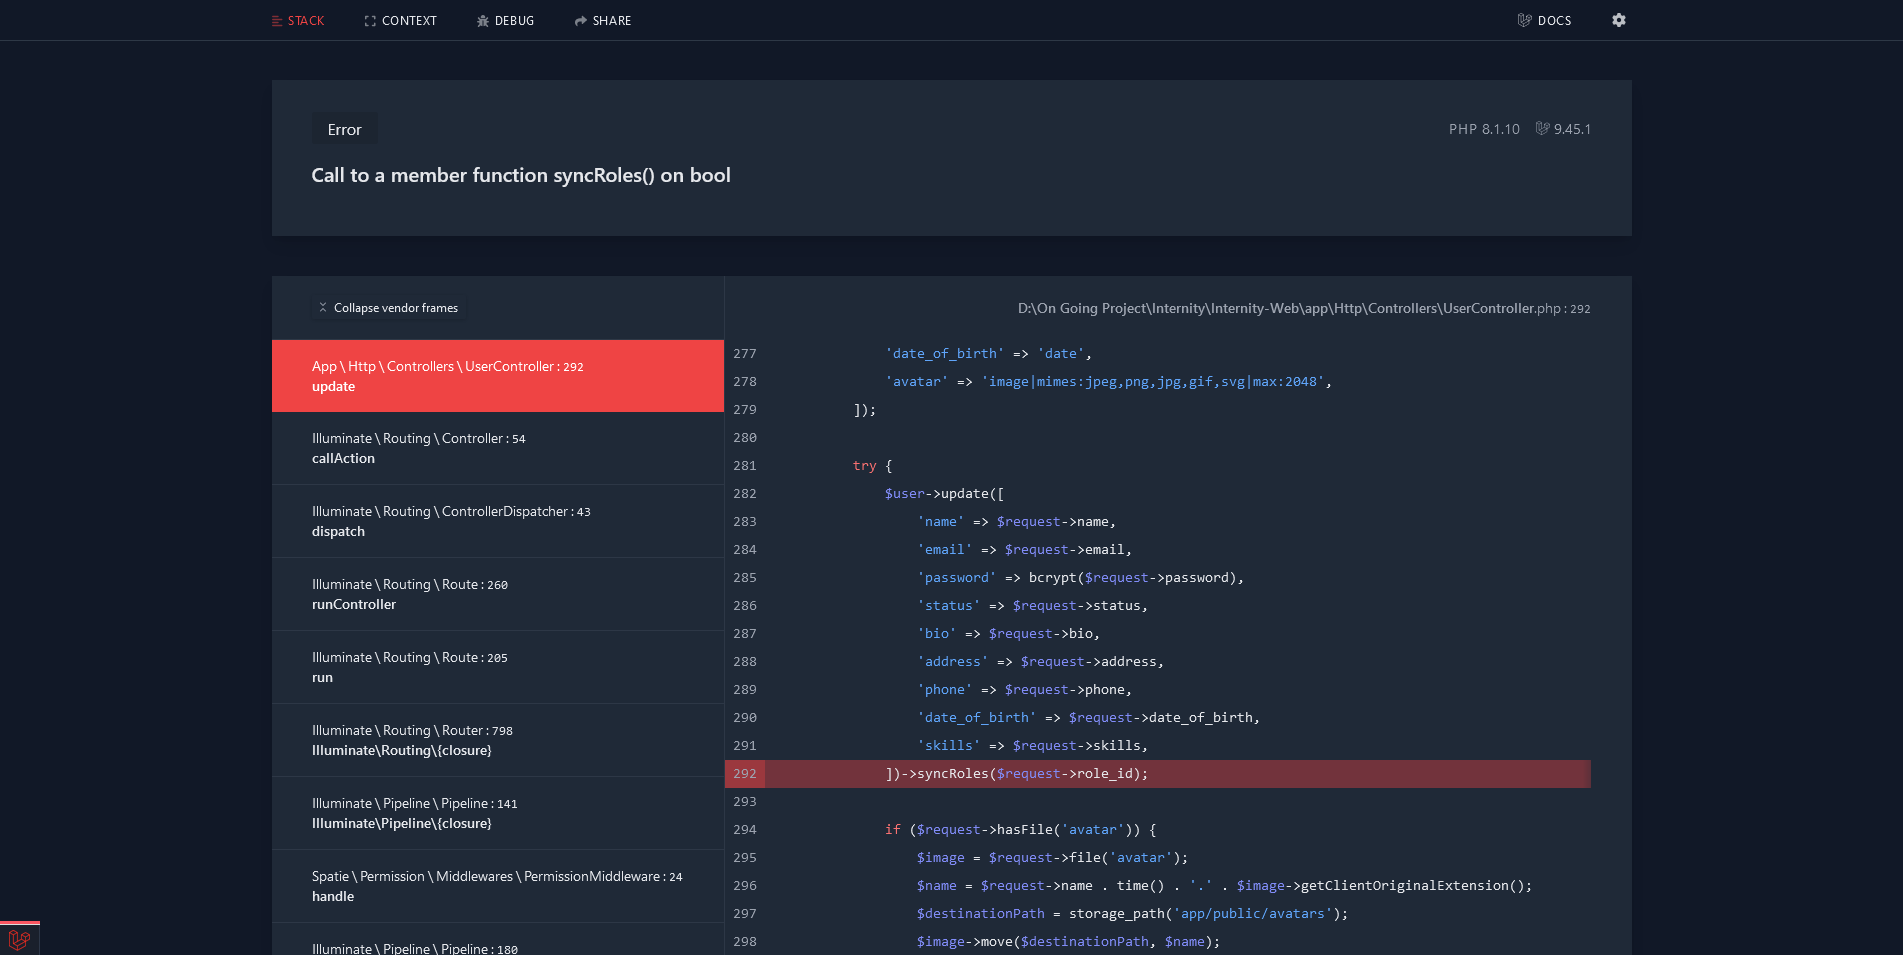The height and width of the screenshot is (955, 1903).
Task: Click the share arrow icon next to SHARE
Action: pyautogui.click(x=578, y=20)
